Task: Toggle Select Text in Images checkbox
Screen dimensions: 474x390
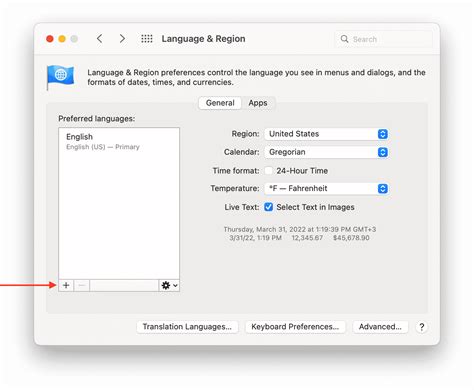Action: point(268,207)
